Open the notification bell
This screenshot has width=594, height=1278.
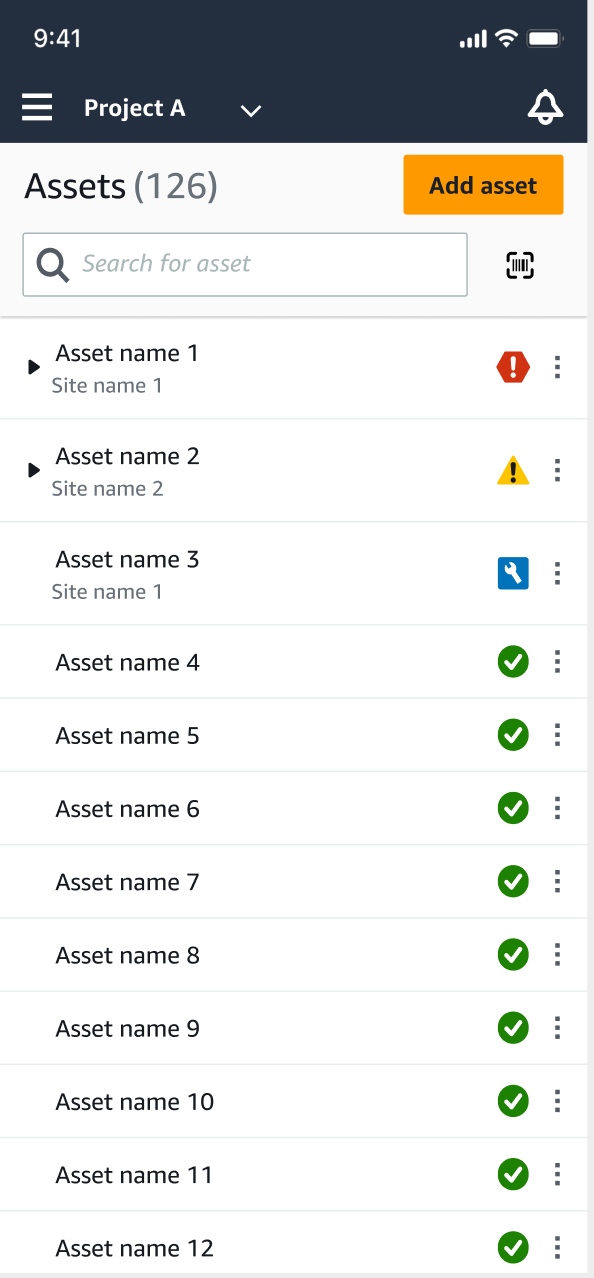pyautogui.click(x=544, y=108)
